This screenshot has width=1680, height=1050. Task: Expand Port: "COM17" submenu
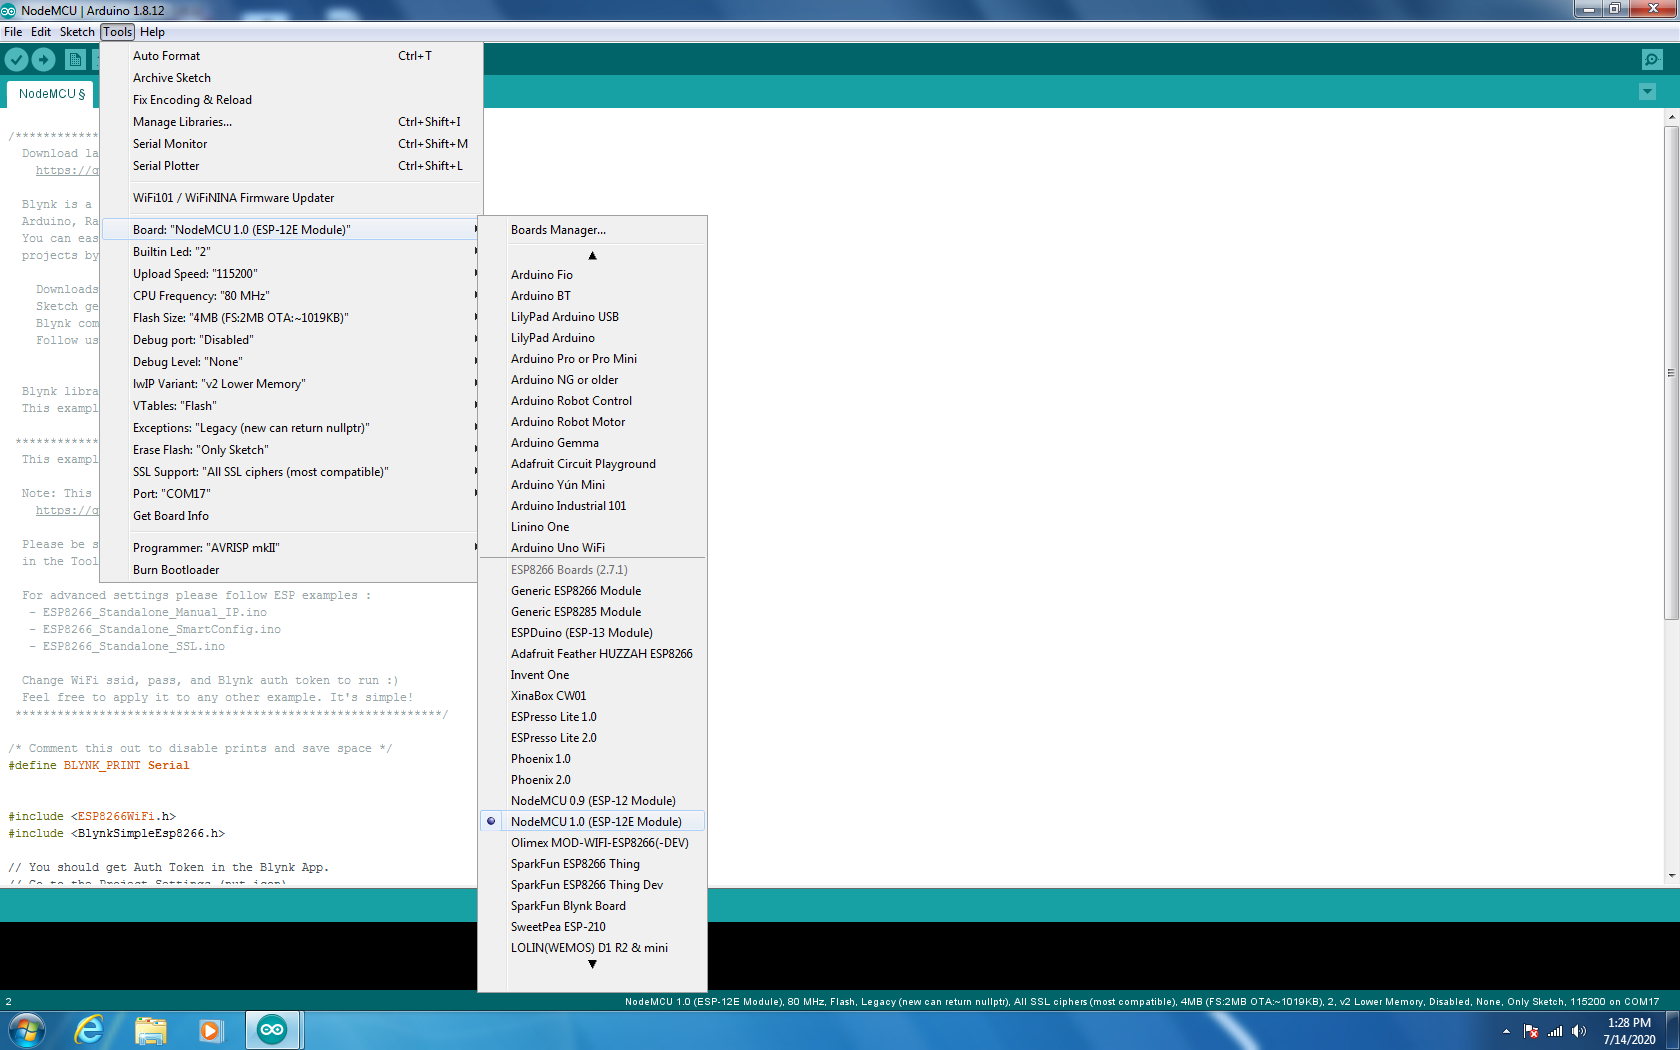(x=289, y=494)
